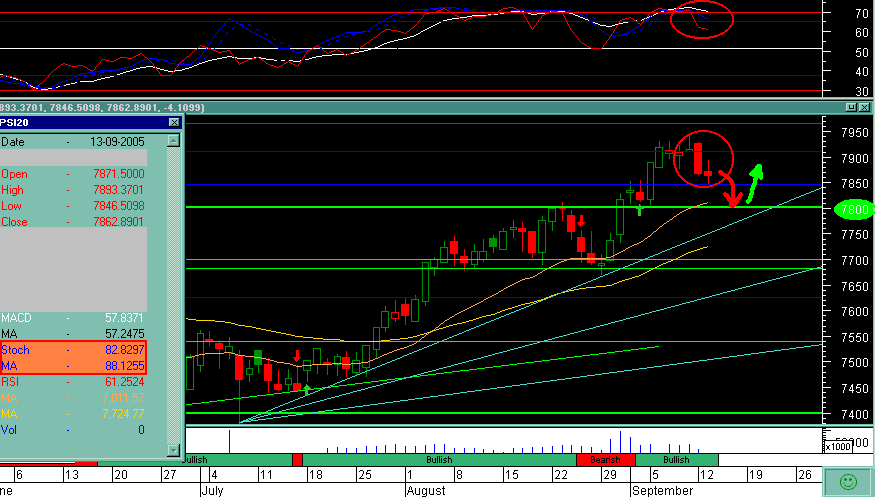This screenshot has height=497, width=875.
Task: Close the price chart window
Action: point(864,107)
